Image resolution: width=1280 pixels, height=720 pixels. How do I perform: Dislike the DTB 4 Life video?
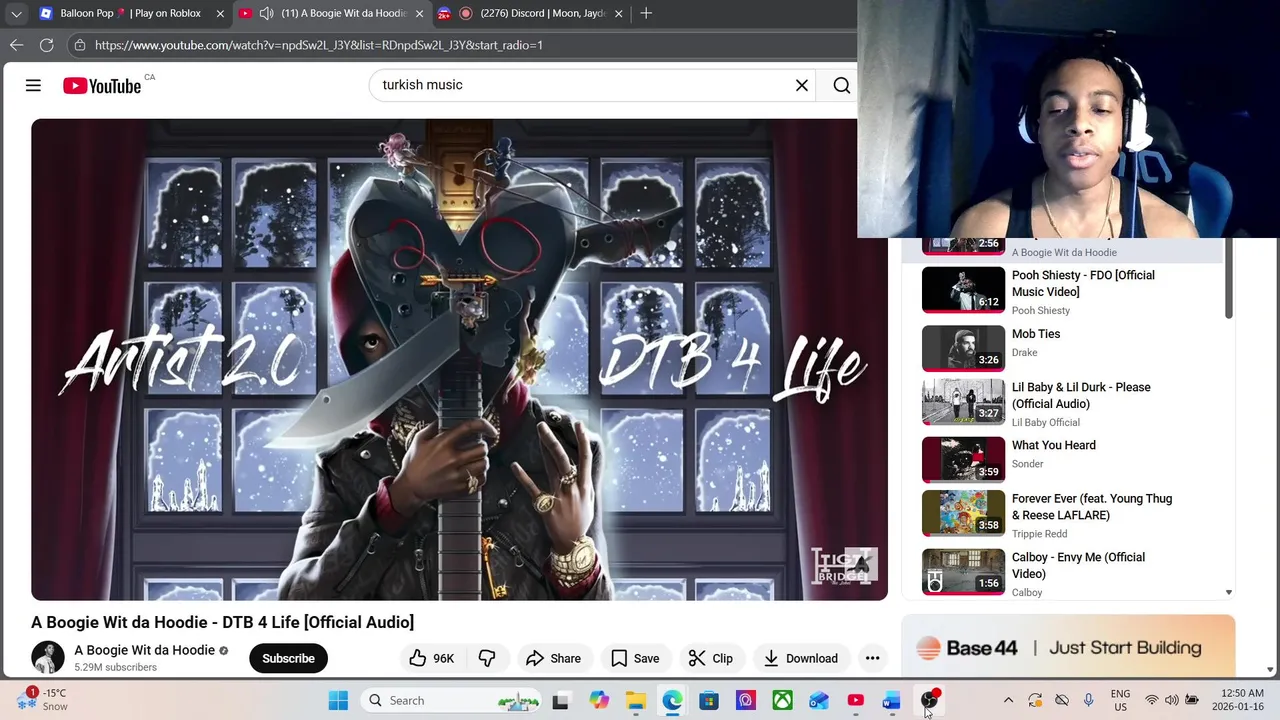click(x=487, y=658)
